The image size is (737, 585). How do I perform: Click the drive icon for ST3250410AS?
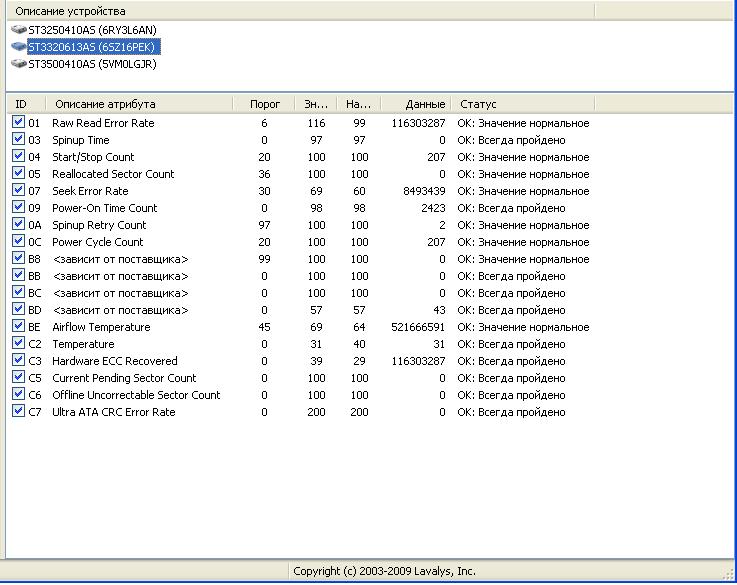[18, 30]
